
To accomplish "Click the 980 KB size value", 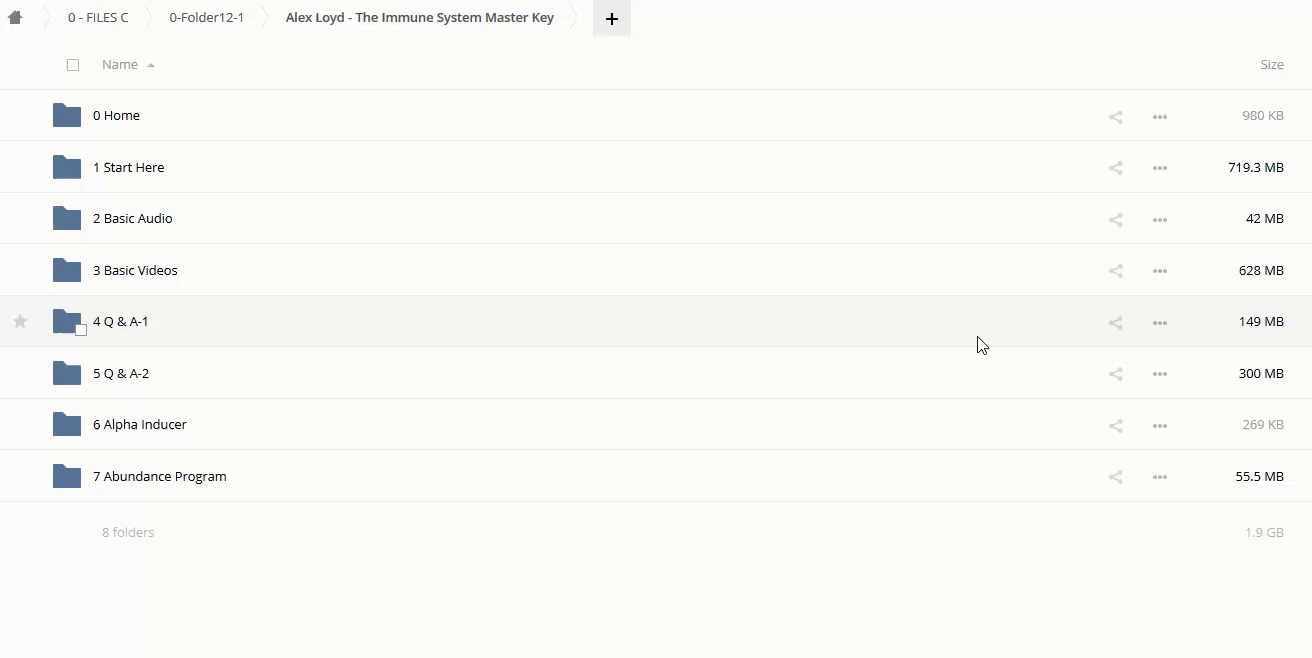I will tap(1263, 115).
